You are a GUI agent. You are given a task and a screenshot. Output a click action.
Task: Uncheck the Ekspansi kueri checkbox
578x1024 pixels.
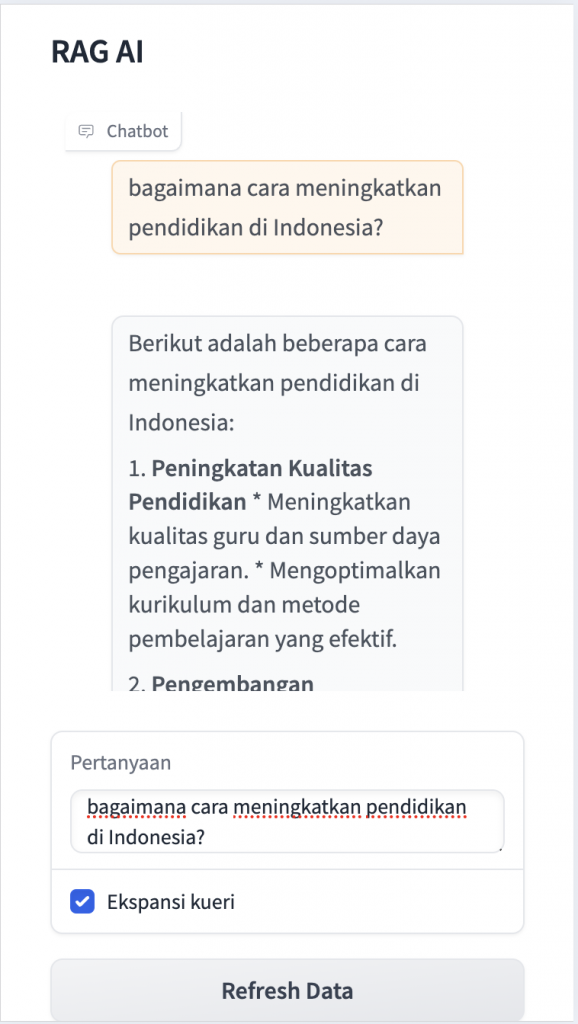tap(82, 902)
